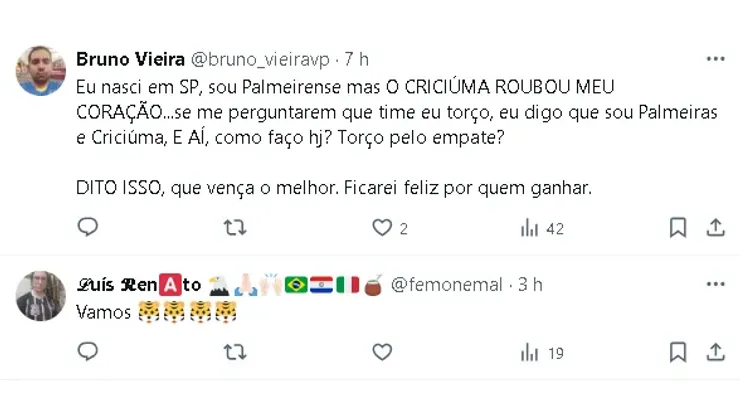Screen dimensions: 740x416
Task: Share Bruno Vieira's tweet
Action: (716, 228)
